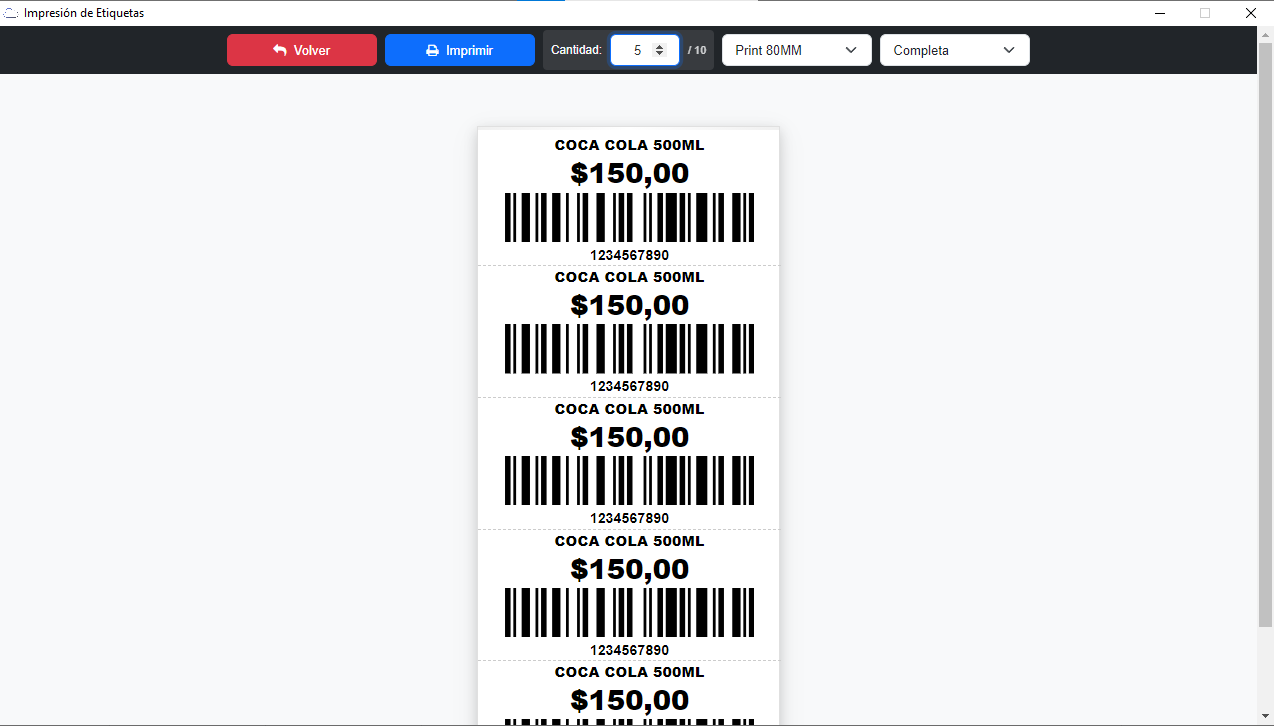
Task: Click the '/10' maximum quantity label
Action: tap(697, 49)
